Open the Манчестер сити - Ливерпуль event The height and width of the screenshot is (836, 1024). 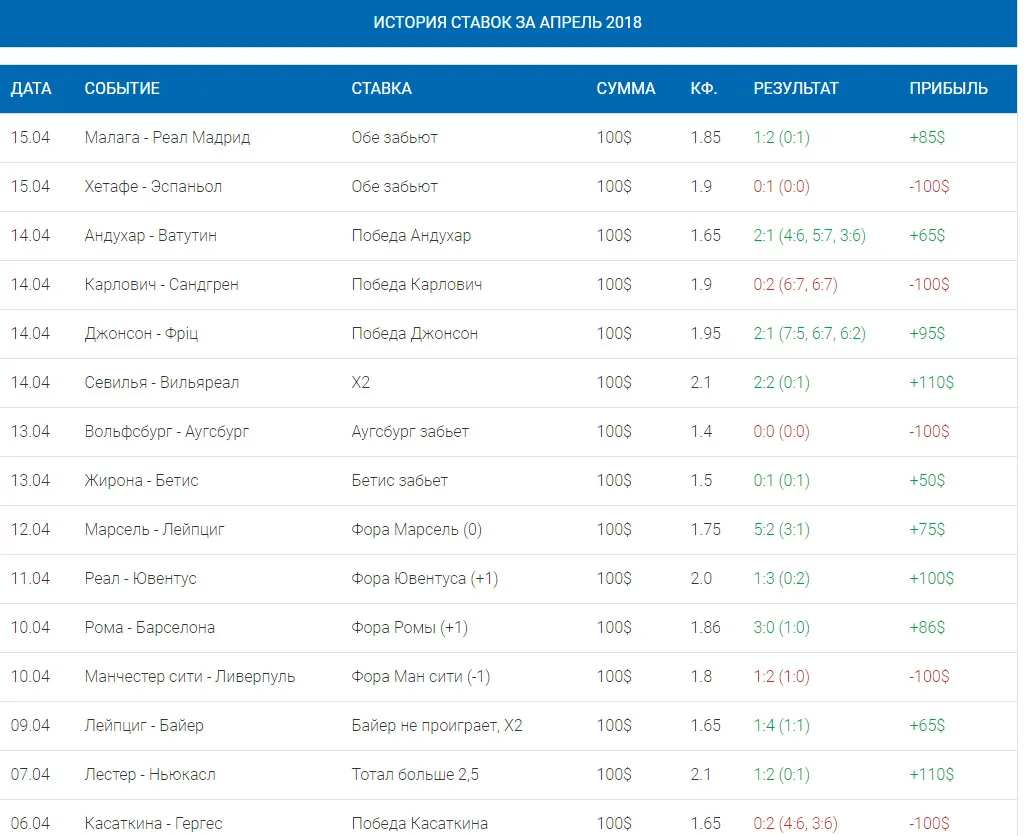click(189, 677)
